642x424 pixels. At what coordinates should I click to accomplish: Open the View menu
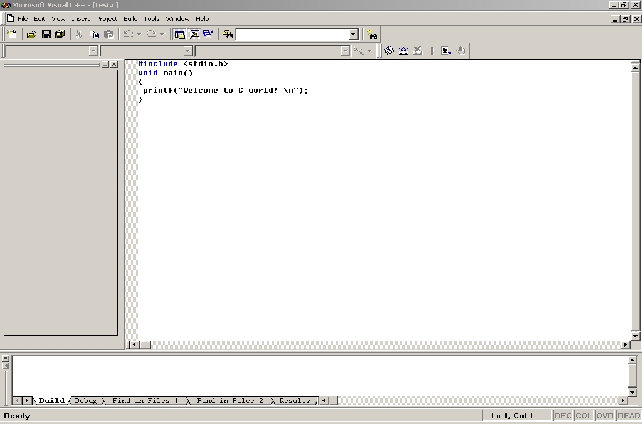coord(58,19)
